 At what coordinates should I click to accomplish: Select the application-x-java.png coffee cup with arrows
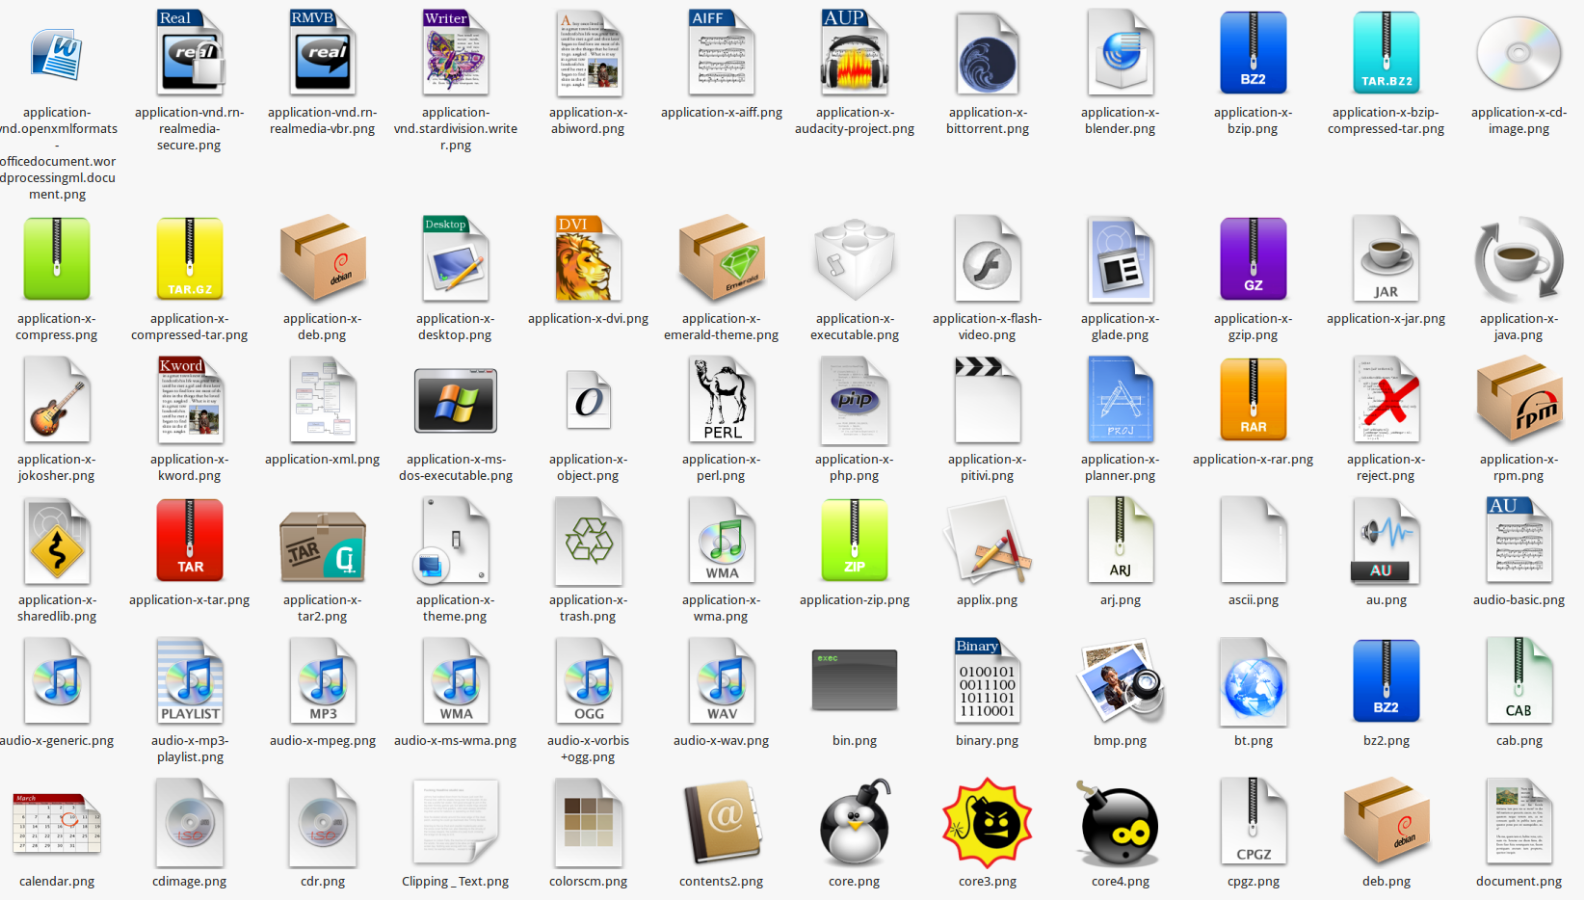(1519, 260)
